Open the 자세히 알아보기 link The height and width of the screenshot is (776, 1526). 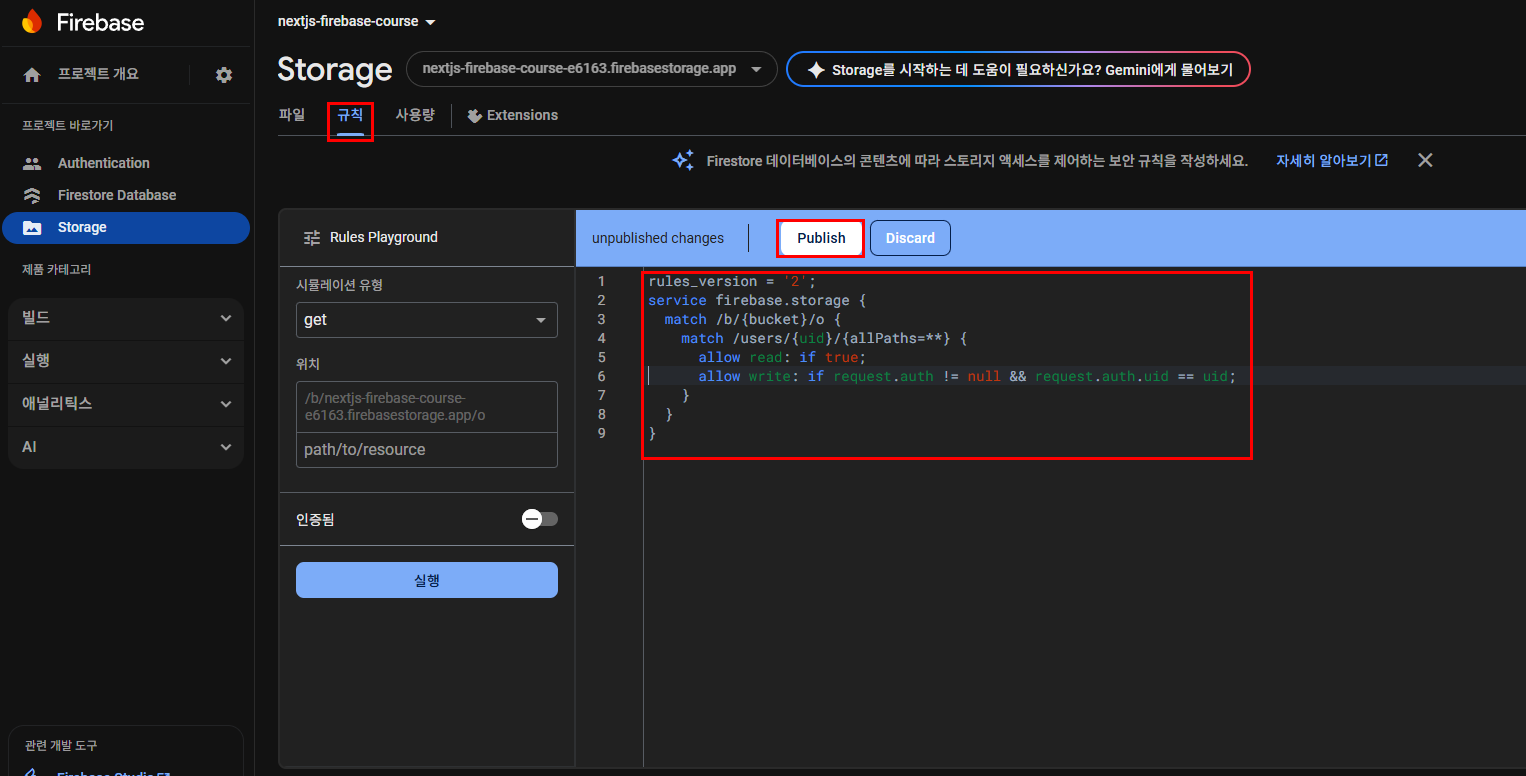point(1331,160)
